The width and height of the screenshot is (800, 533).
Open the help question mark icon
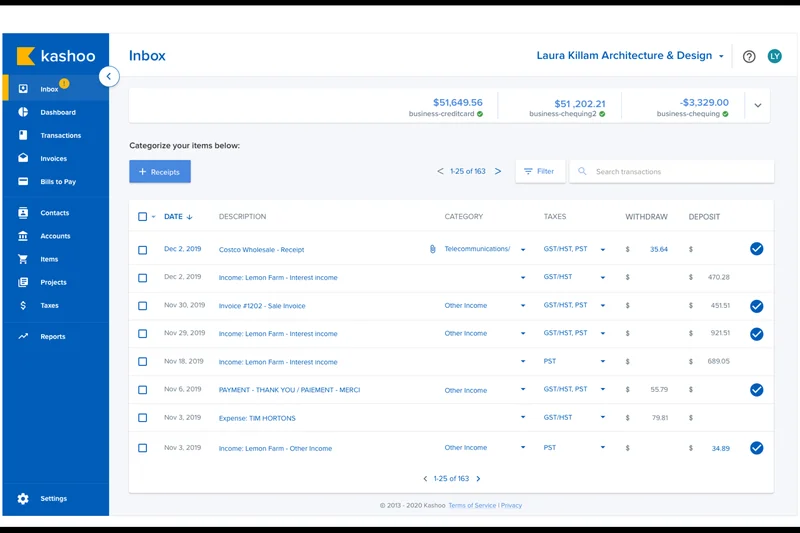tap(749, 57)
